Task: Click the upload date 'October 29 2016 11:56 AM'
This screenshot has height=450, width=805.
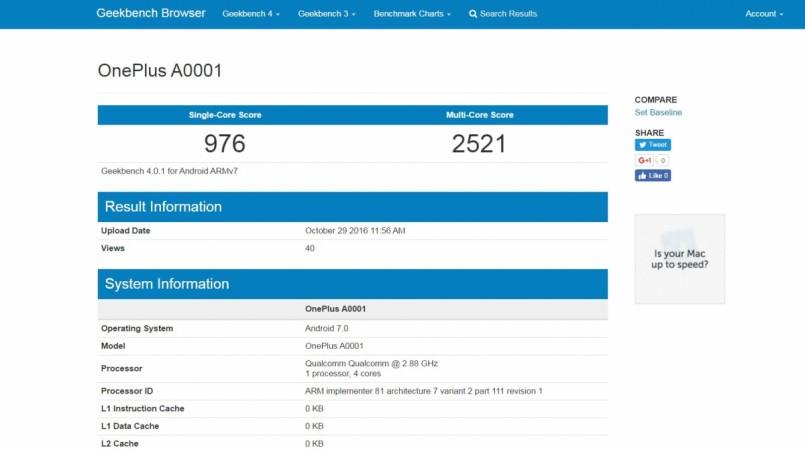Action: (355, 231)
